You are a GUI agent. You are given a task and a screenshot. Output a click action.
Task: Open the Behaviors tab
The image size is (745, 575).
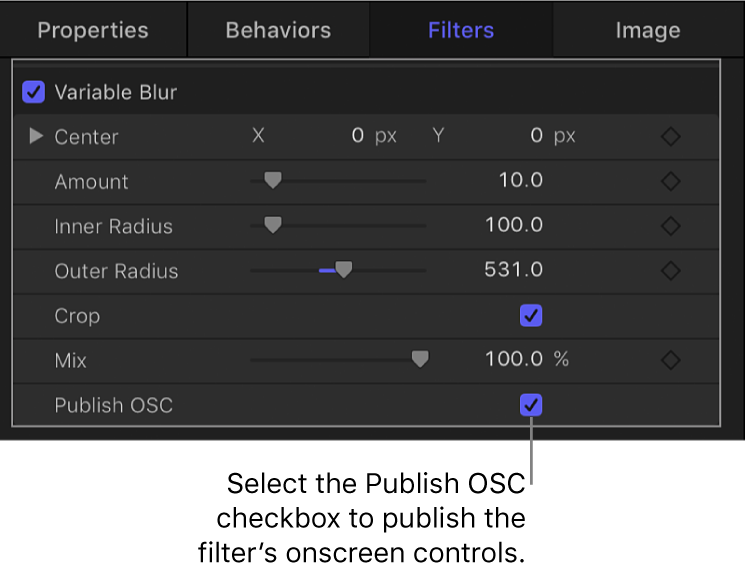pyautogui.click(x=278, y=30)
